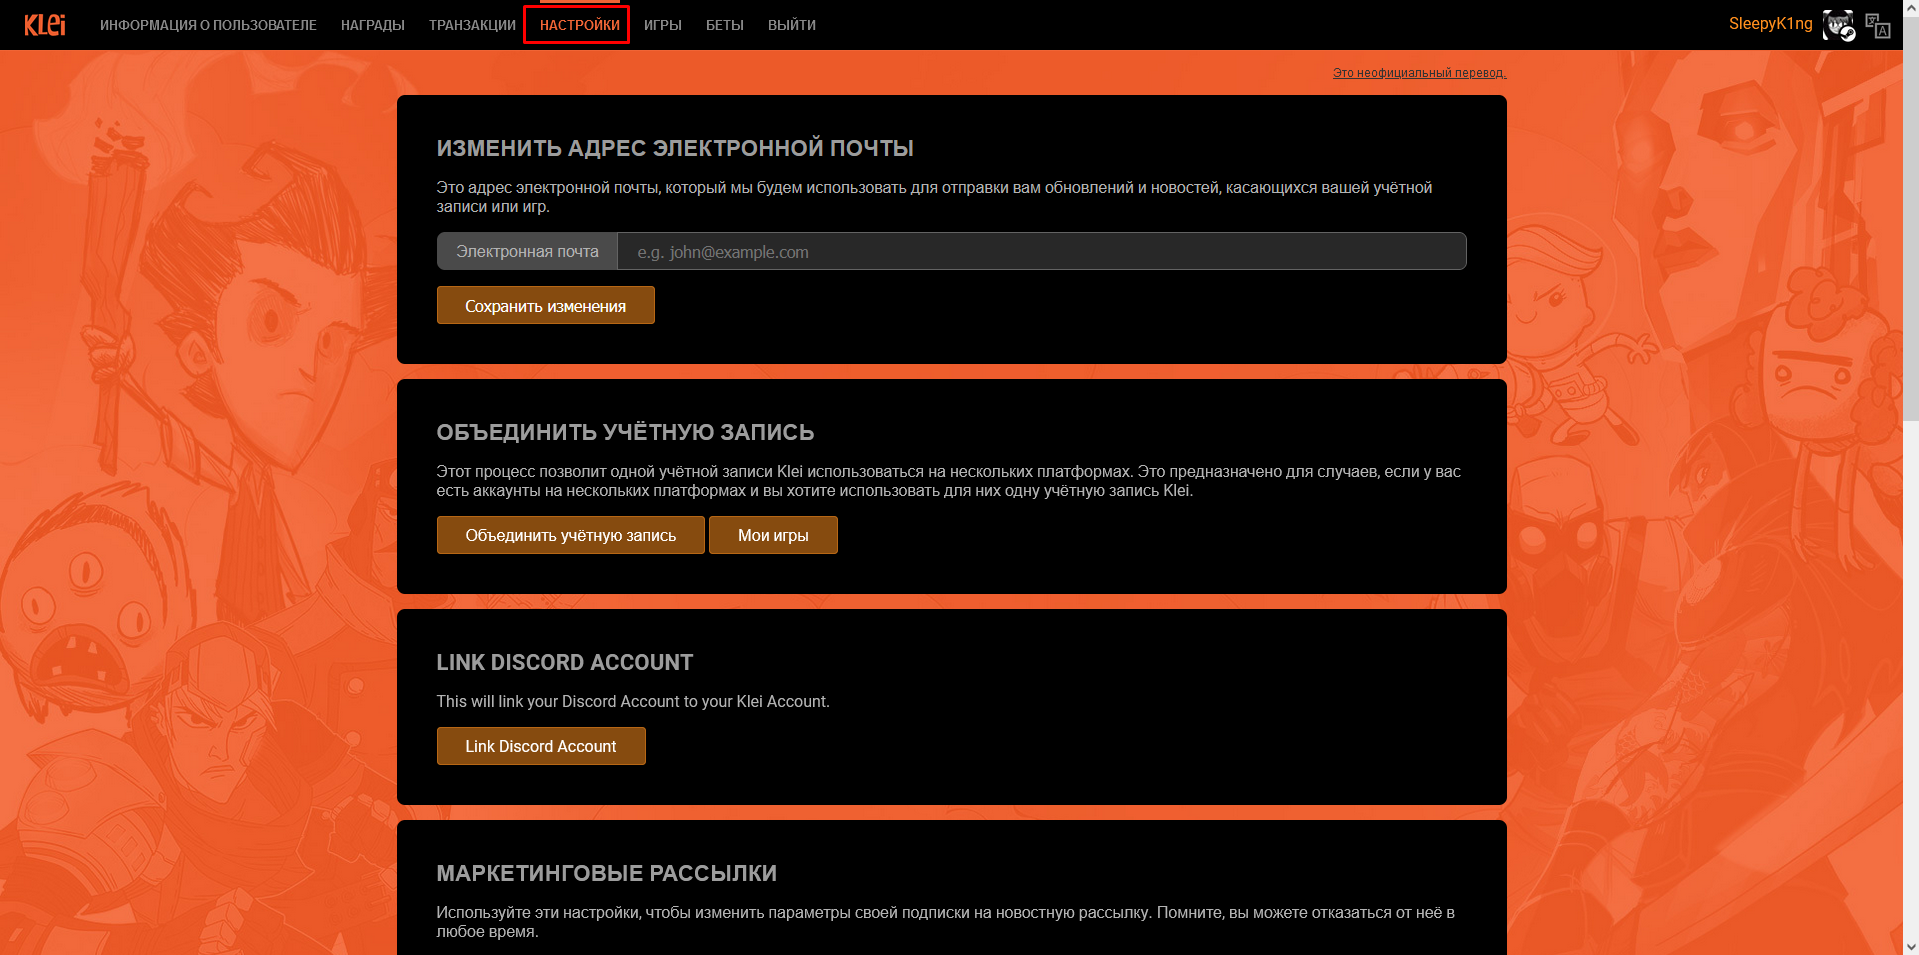The width and height of the screenshot is (1919, 955).
Task: Open the ИНФОРМАЦИЯ О ПОЛЬЗОВАТЕЛЕ tab
Action: click(x=208, y=25)
